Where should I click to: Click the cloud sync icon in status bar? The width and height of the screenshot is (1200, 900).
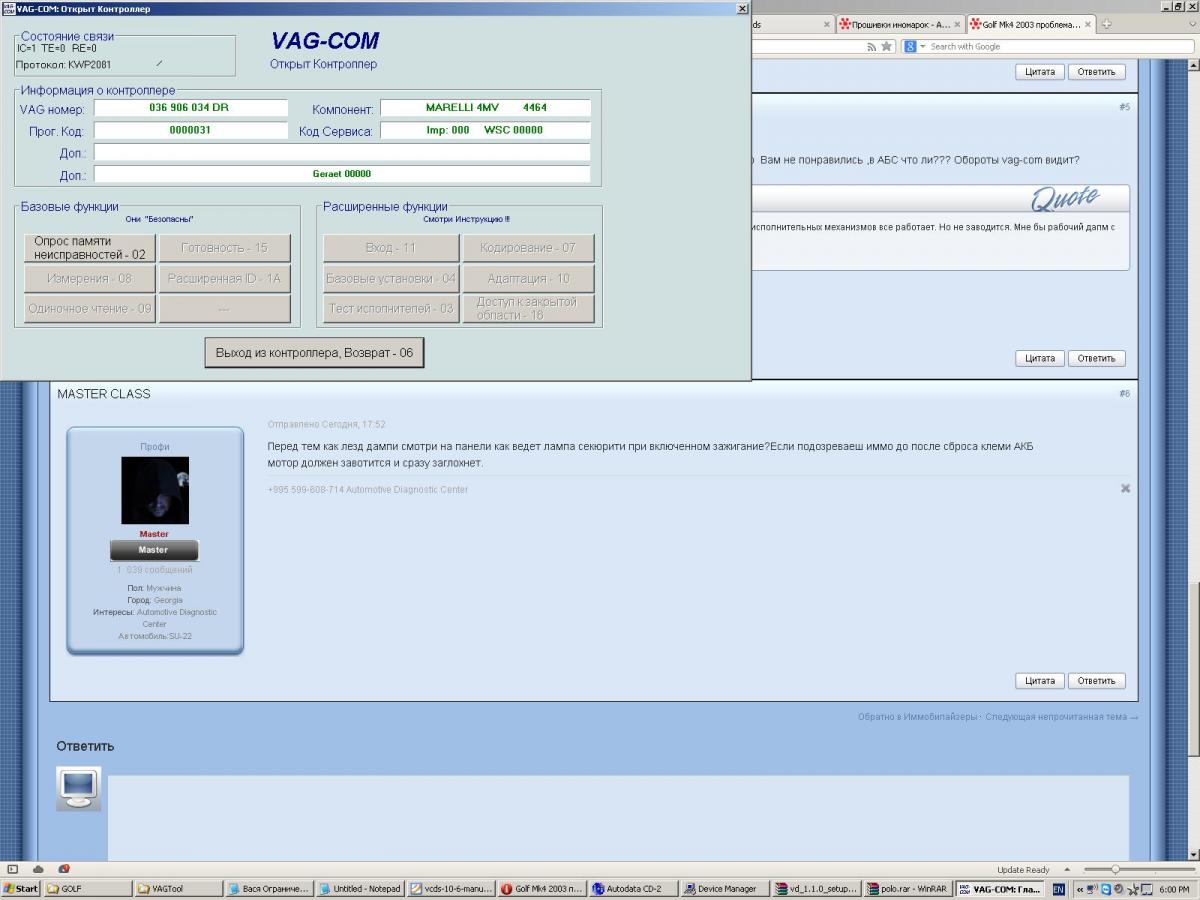(x=38, y=870)
